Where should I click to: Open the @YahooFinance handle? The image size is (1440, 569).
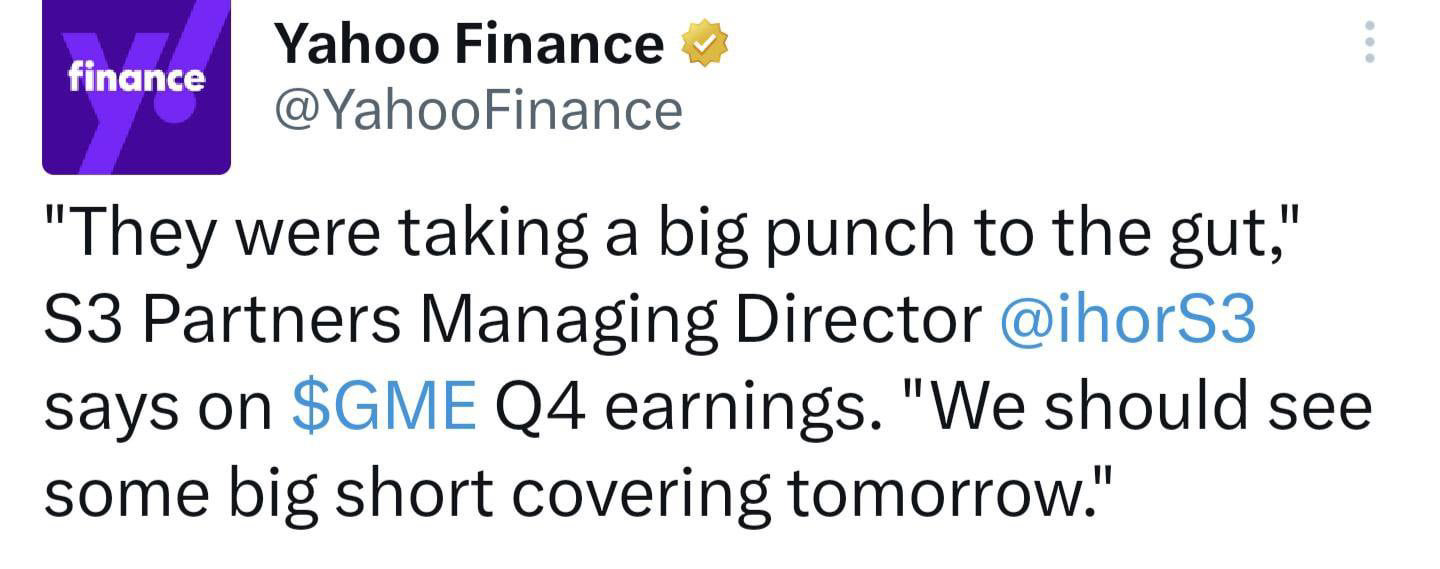[x=478, y=110]
